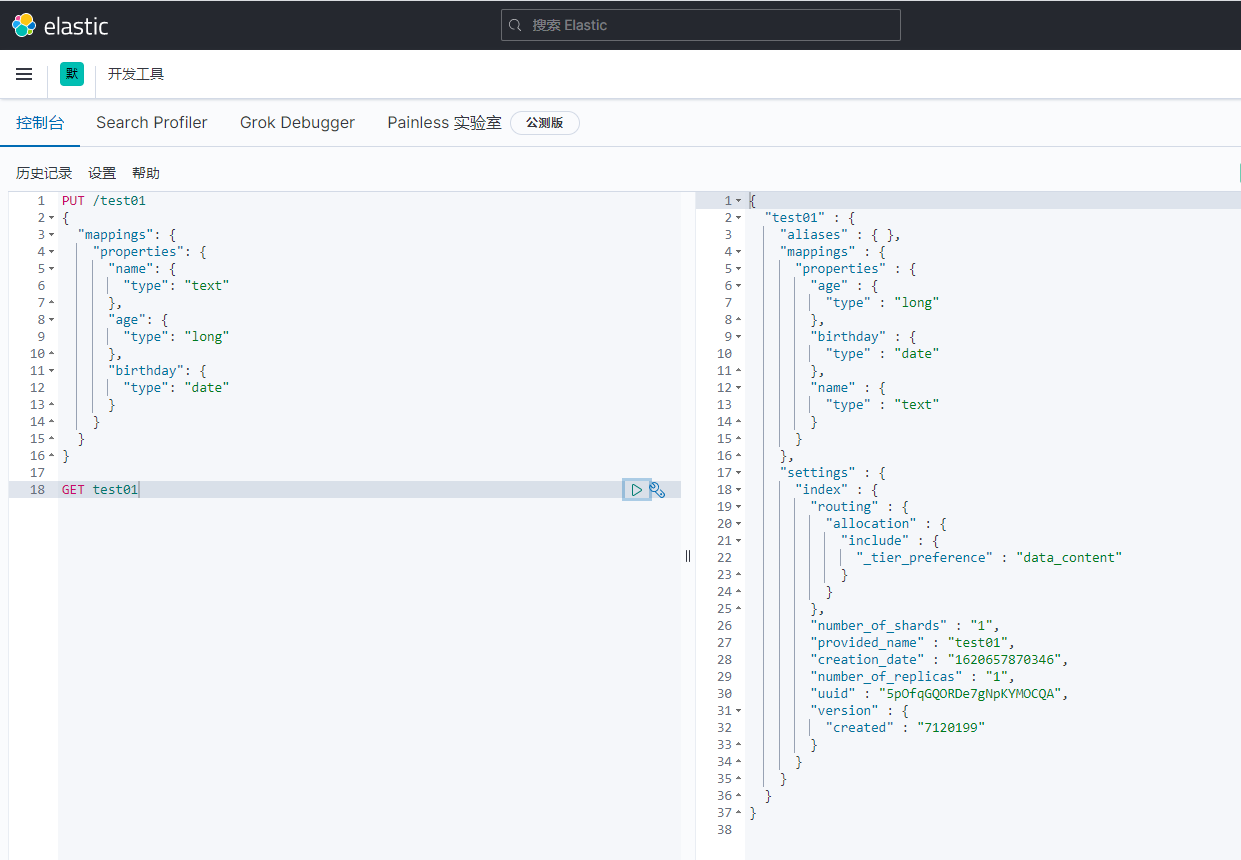Viewport: 1241px width, 860px height.
Task: Click the "number_of_shards" response line
Action: pyautogui.click(x=905, y=626)
